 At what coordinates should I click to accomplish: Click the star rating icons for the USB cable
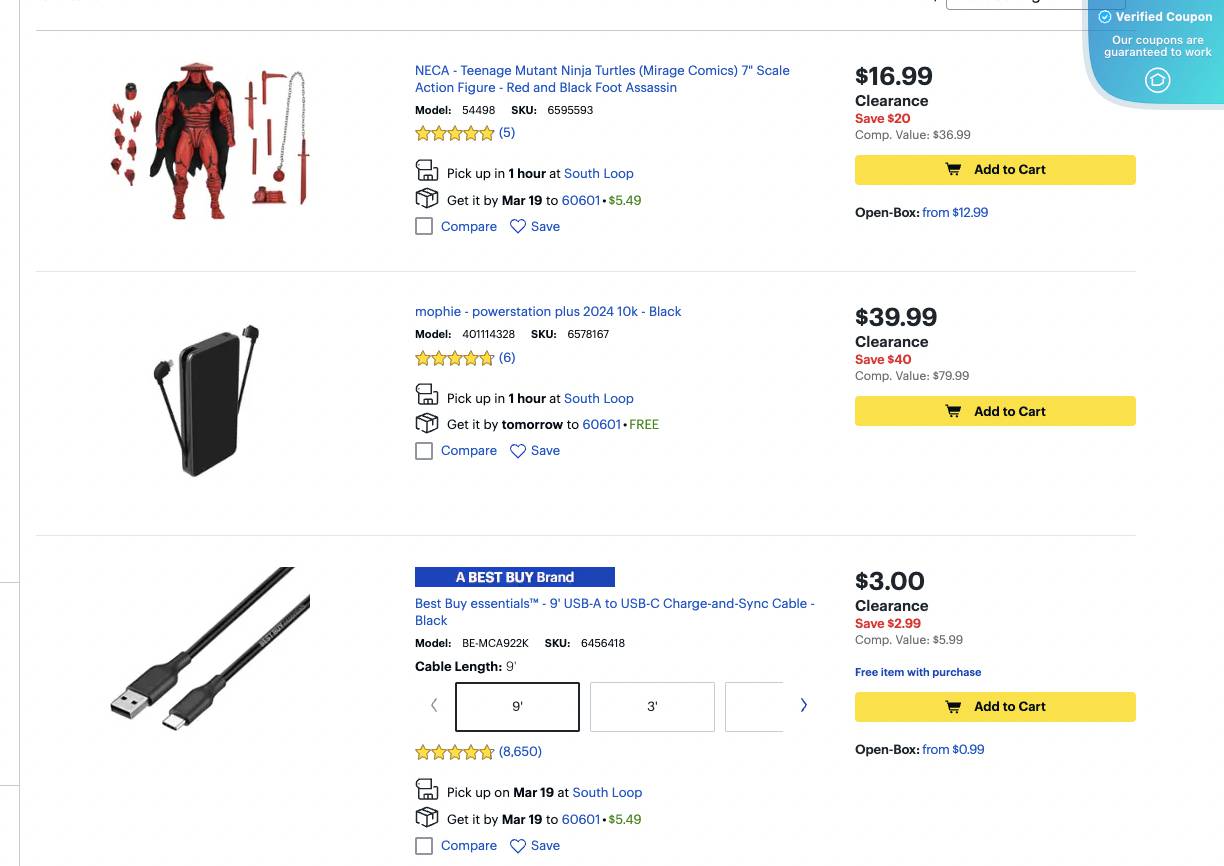454,752
